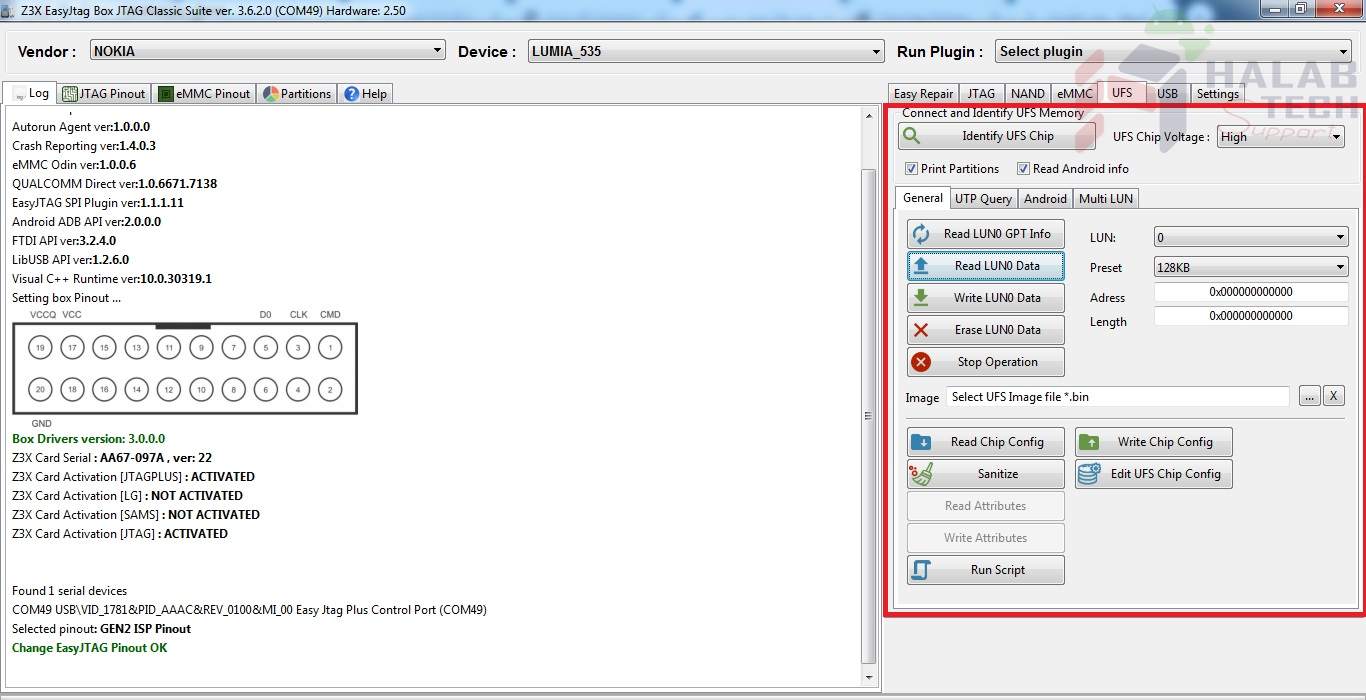Screen dimensions: 1366x700
Task: Click the 'FTDI API ver:3.2.4.0' log line
Action: point(64,241)
